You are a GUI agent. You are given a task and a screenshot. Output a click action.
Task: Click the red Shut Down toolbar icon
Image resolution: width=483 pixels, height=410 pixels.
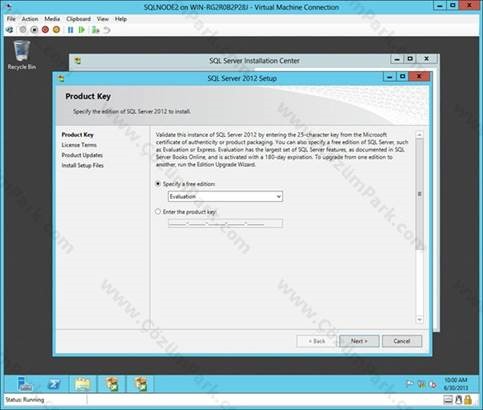pos(45,30)
